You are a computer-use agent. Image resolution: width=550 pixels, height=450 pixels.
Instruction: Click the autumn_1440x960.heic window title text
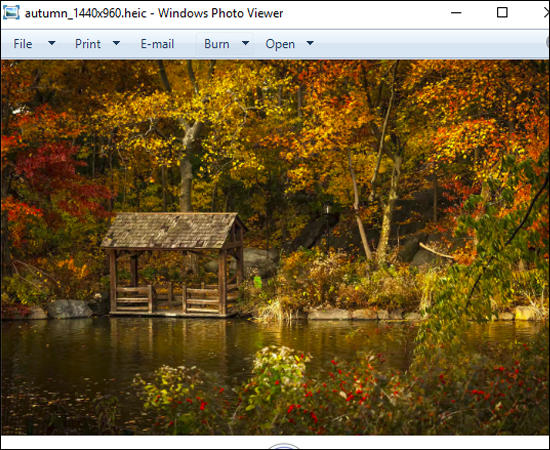(86, 13)
